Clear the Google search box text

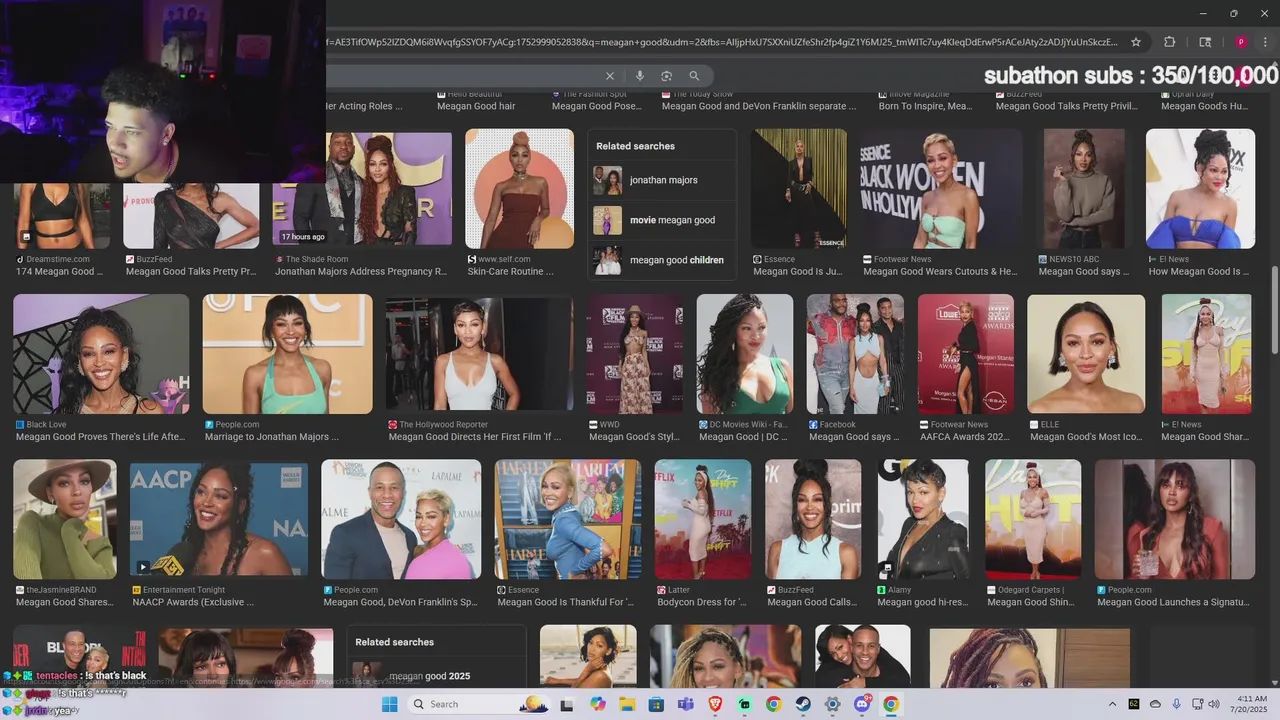pos(610,76)
